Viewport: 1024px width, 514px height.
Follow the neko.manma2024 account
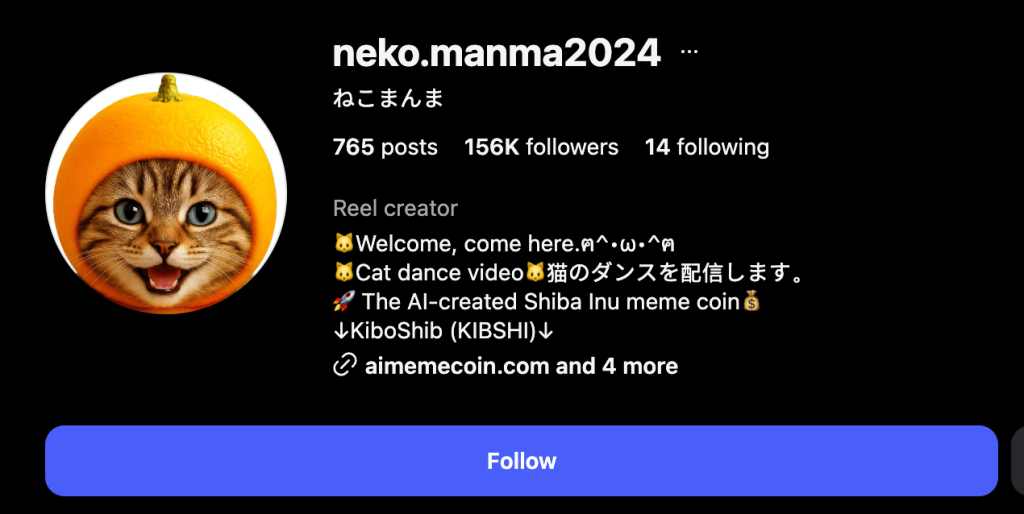click(x=521, y=460)
